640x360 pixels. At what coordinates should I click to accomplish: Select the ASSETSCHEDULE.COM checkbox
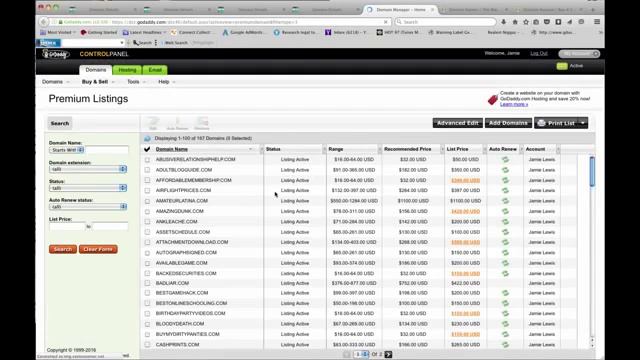tap(147, 232)
